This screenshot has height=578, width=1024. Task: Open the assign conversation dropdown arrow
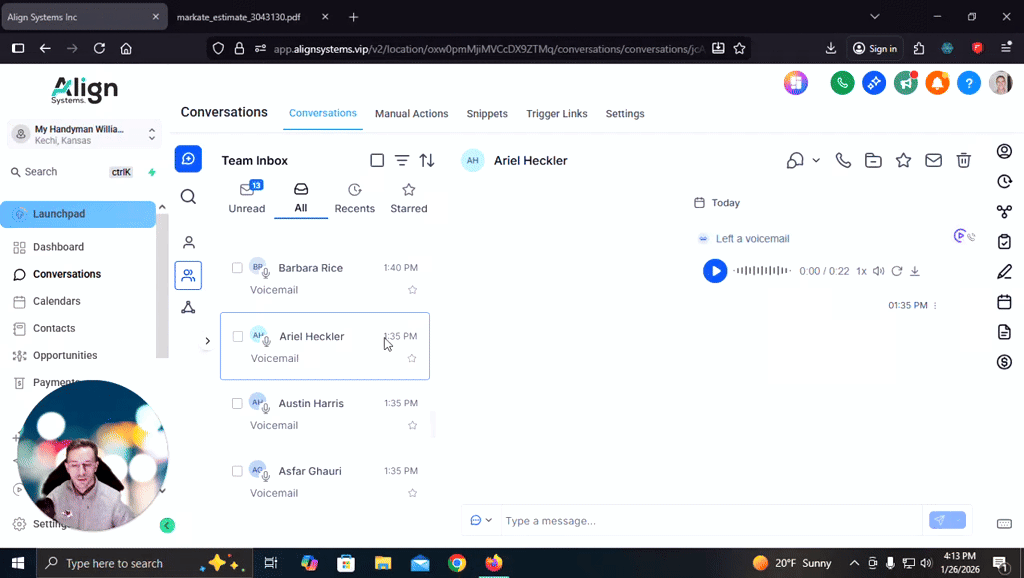click(816, 160)
